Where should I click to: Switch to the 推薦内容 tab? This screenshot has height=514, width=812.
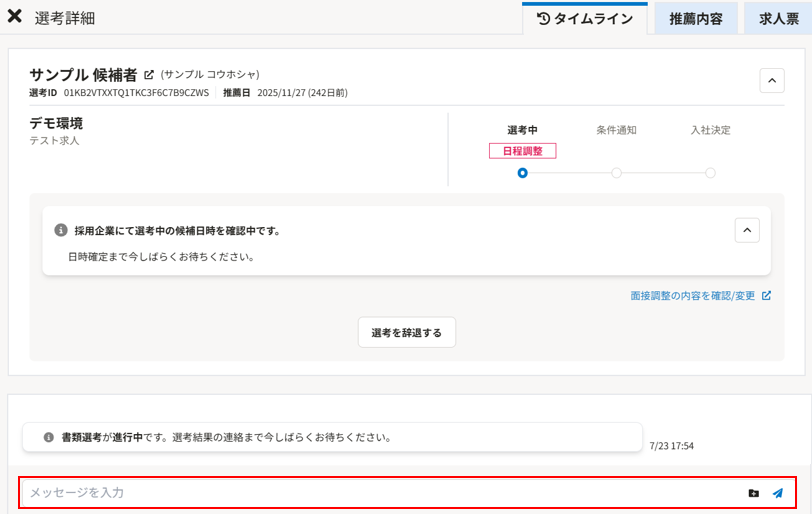tap(695, 19)
